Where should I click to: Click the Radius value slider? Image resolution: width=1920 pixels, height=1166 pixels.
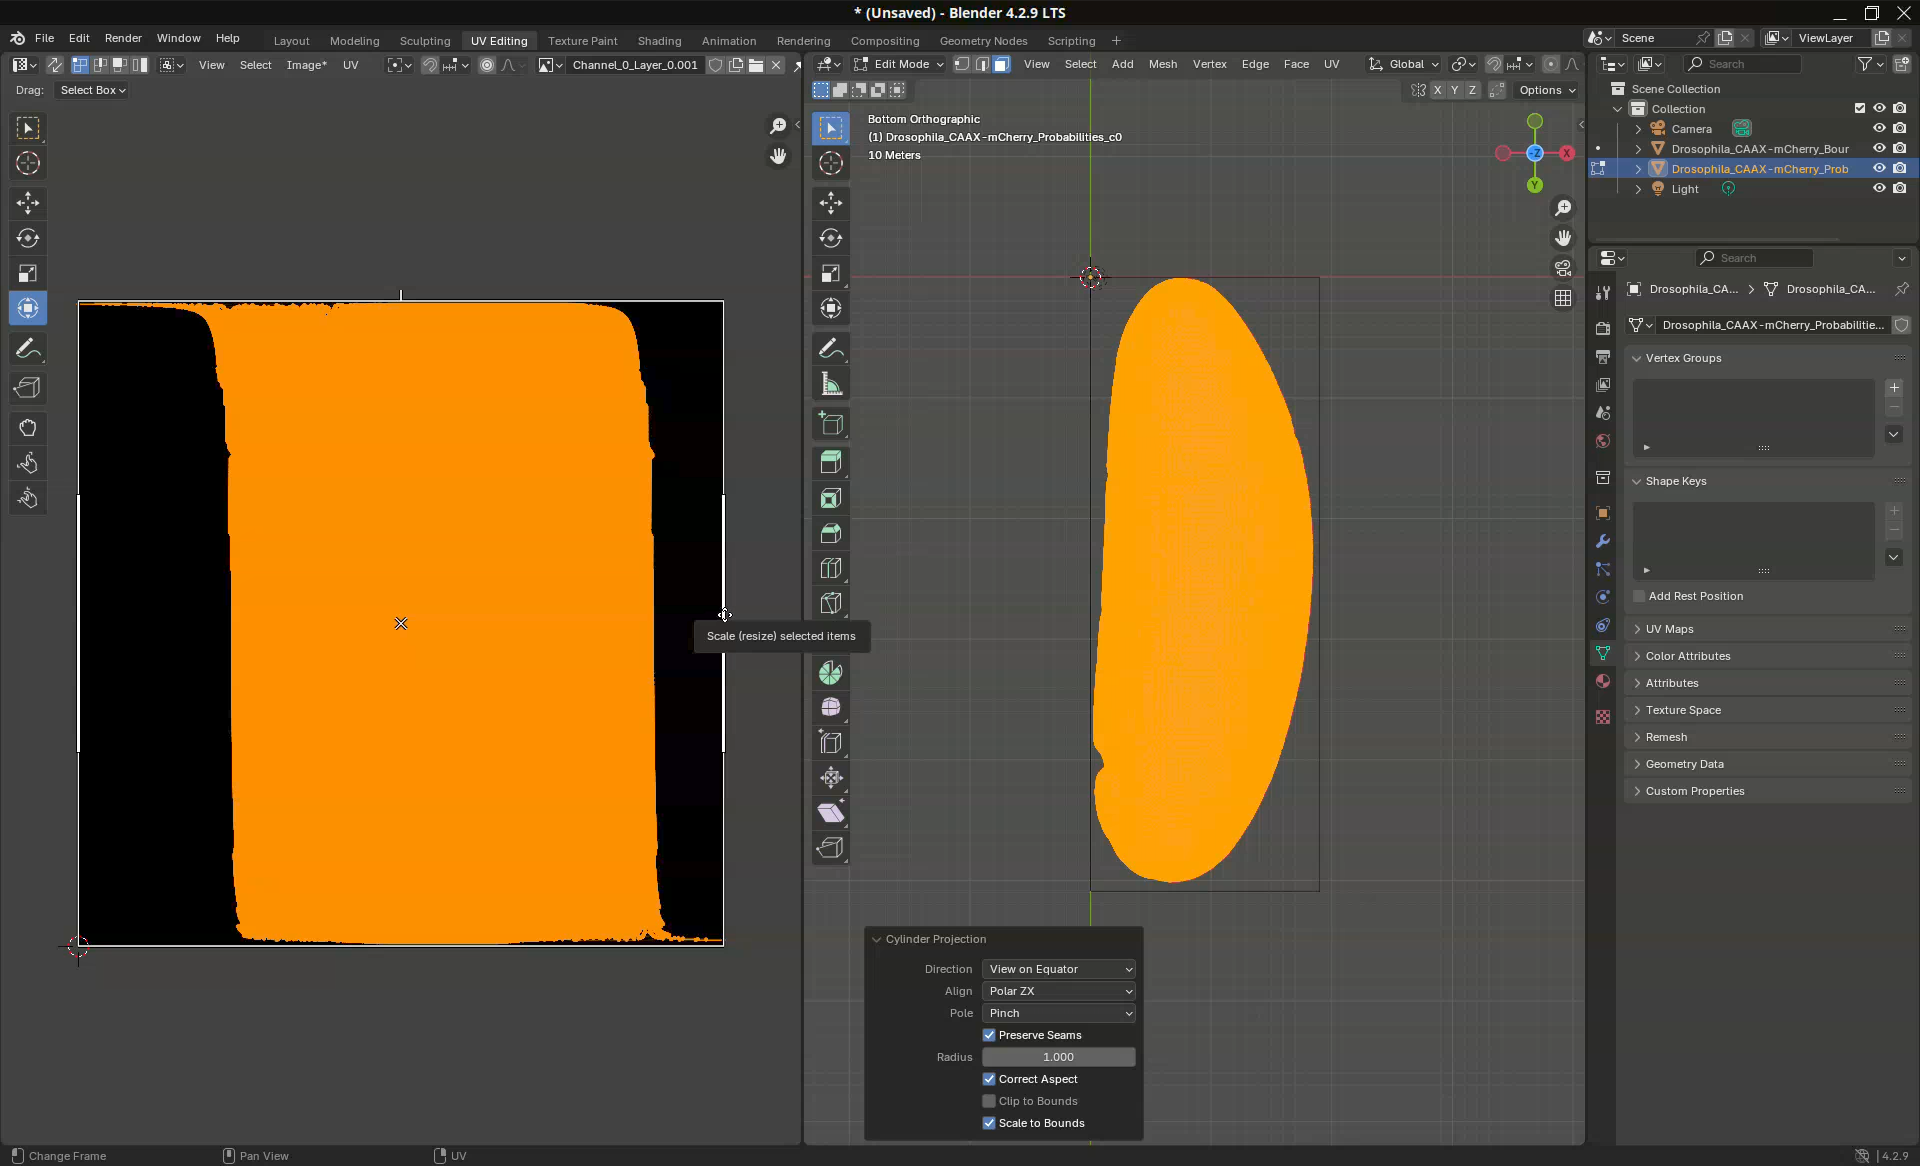1058,1057
